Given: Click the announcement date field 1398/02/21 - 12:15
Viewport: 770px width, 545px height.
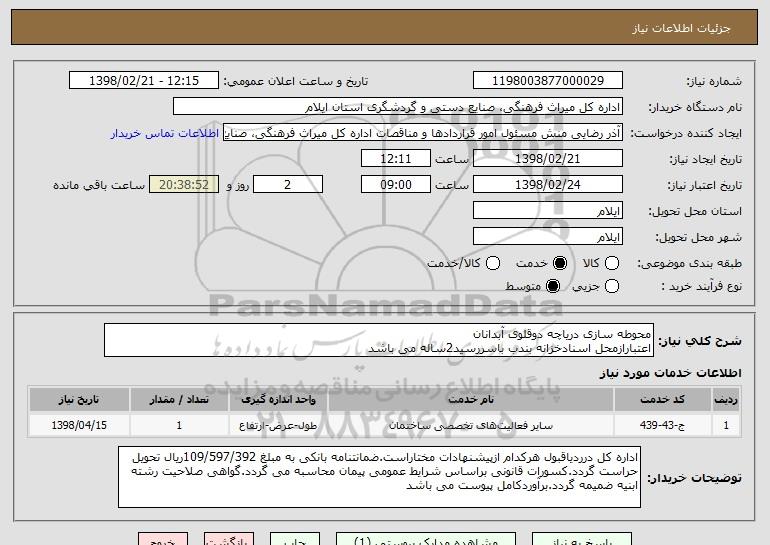Looking at the screenshot, I should tap(144, 81).
